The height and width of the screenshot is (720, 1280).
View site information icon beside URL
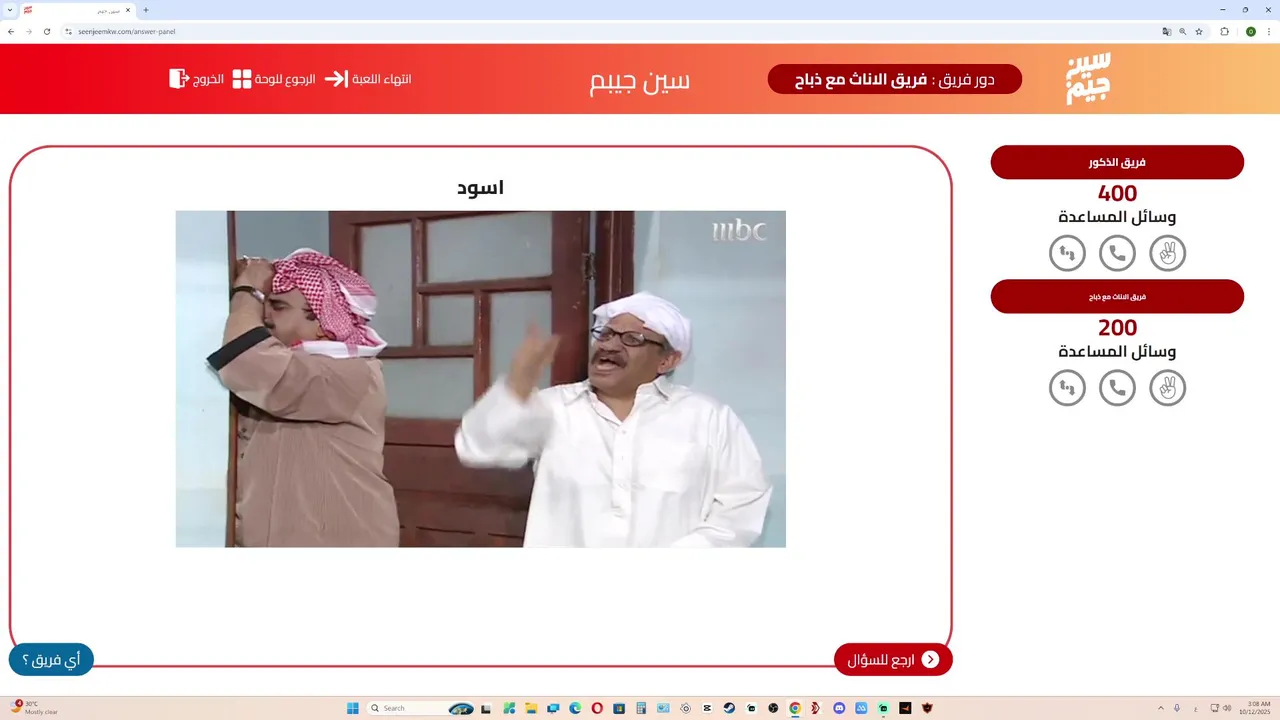pyautogui.click(x=69, y=31)
